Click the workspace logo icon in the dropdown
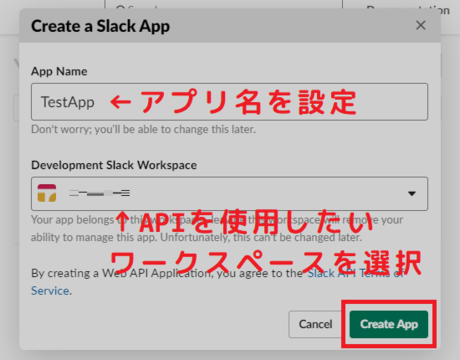 point(47,193)
